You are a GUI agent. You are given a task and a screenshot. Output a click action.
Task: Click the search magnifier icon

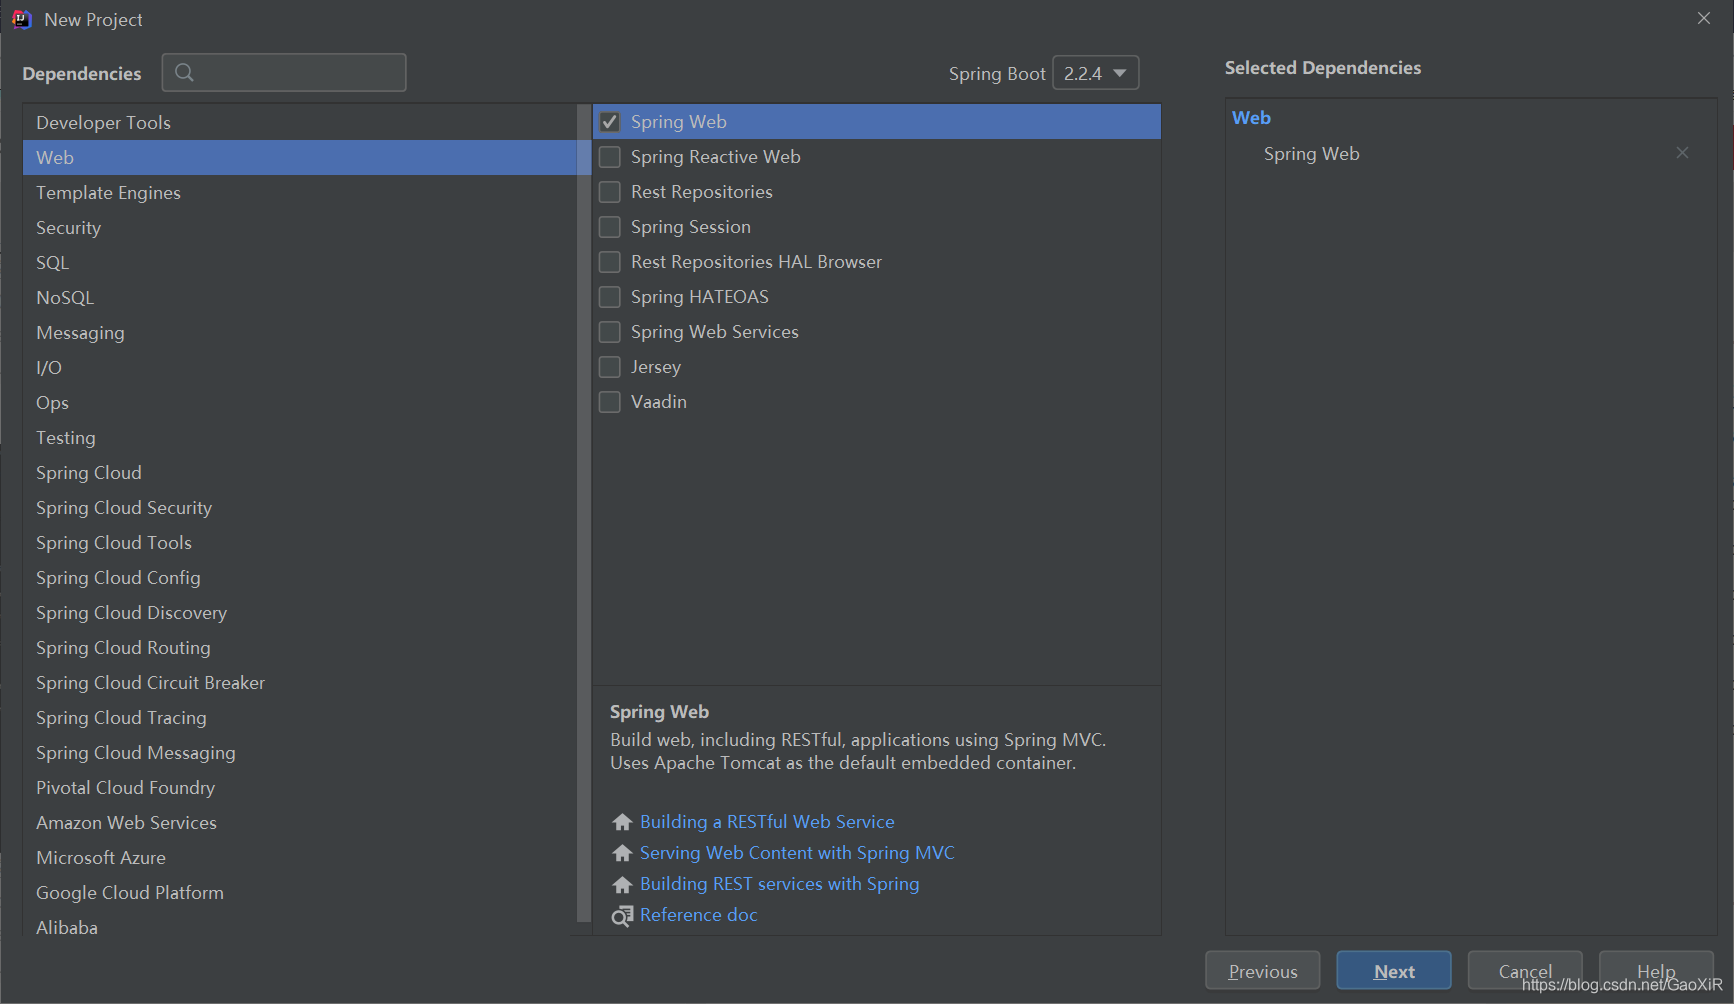pyautogui.click(x=184, y=72)
